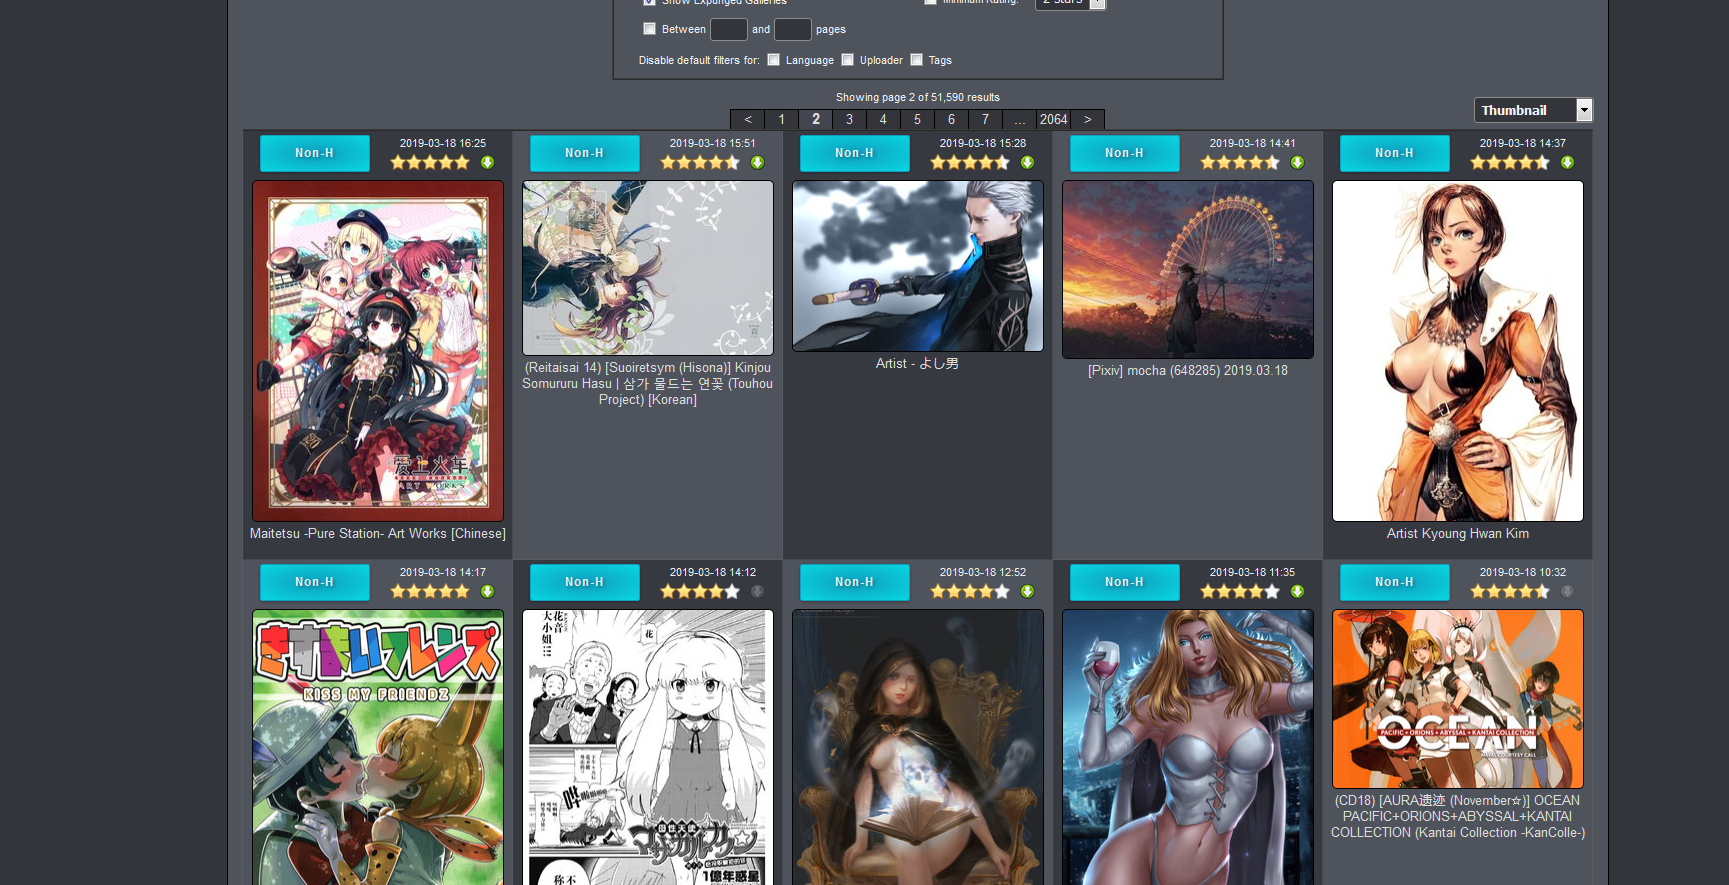Go to results page 1
The width and height of the screenshot is (1729, 885).
tap(782, 119)
